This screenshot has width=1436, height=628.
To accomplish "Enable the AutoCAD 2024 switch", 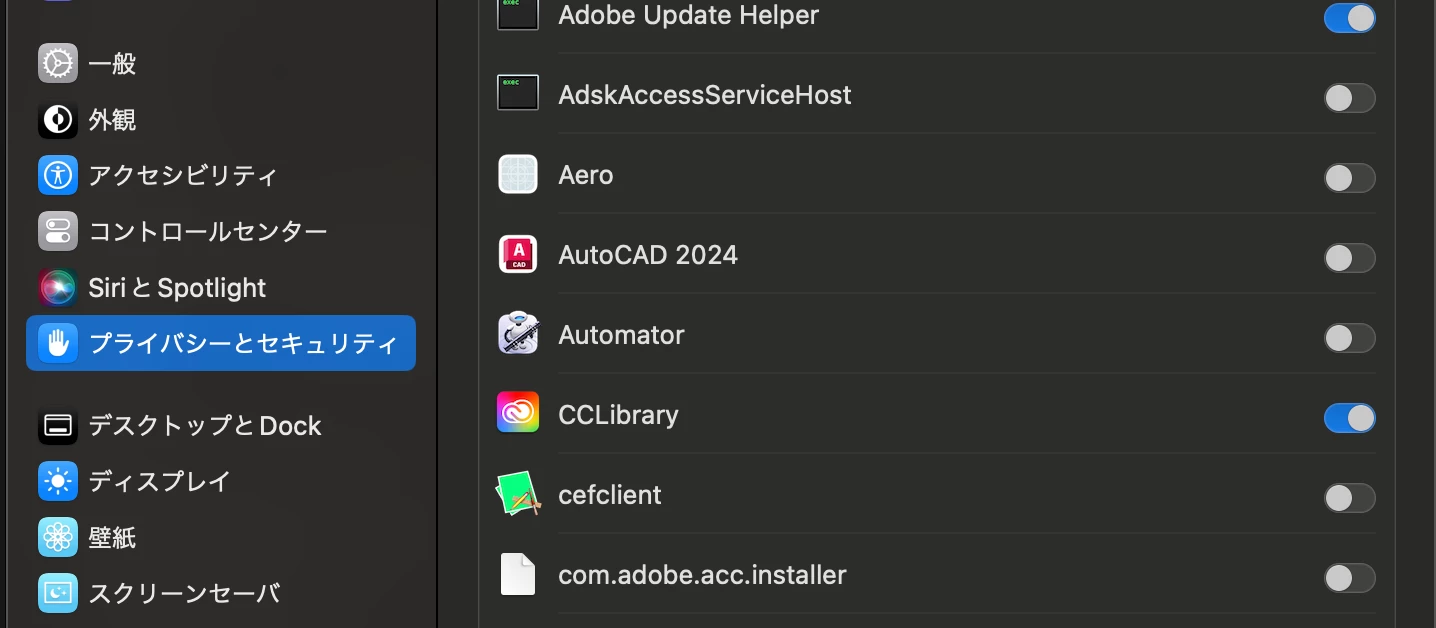I will pos(1349,258).
